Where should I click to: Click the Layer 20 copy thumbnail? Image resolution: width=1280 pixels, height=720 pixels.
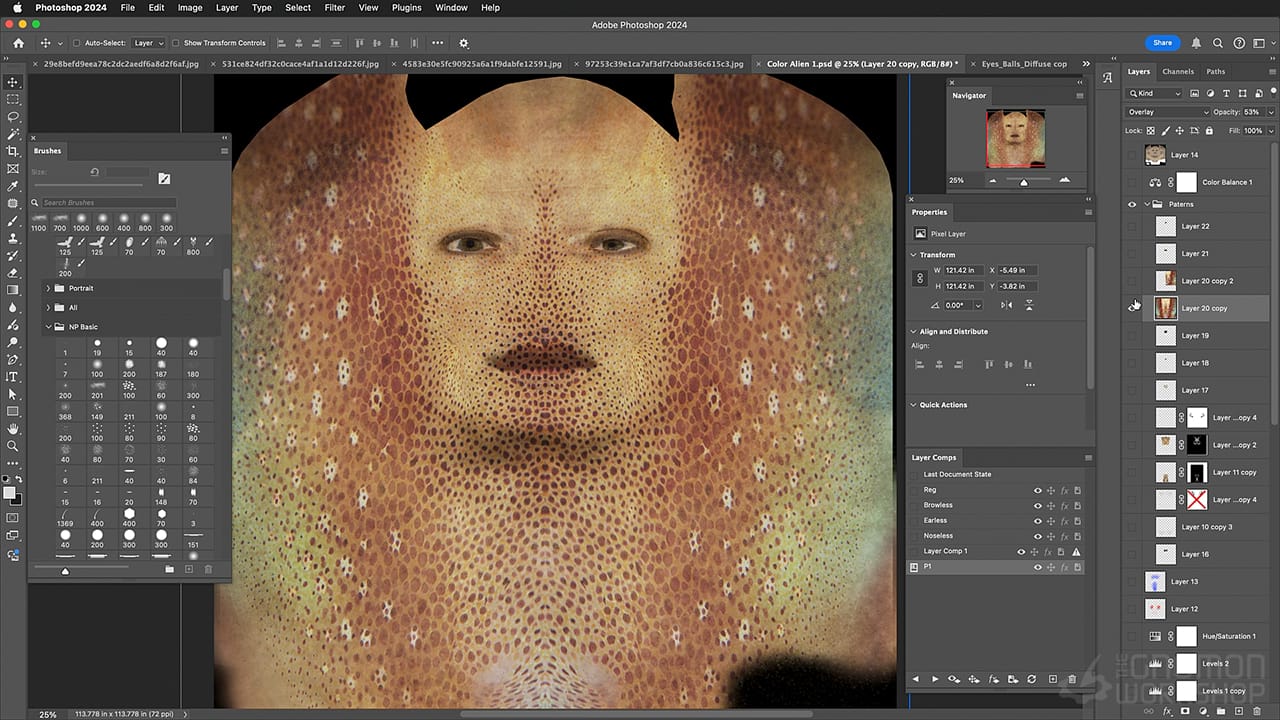[1165, 308]
